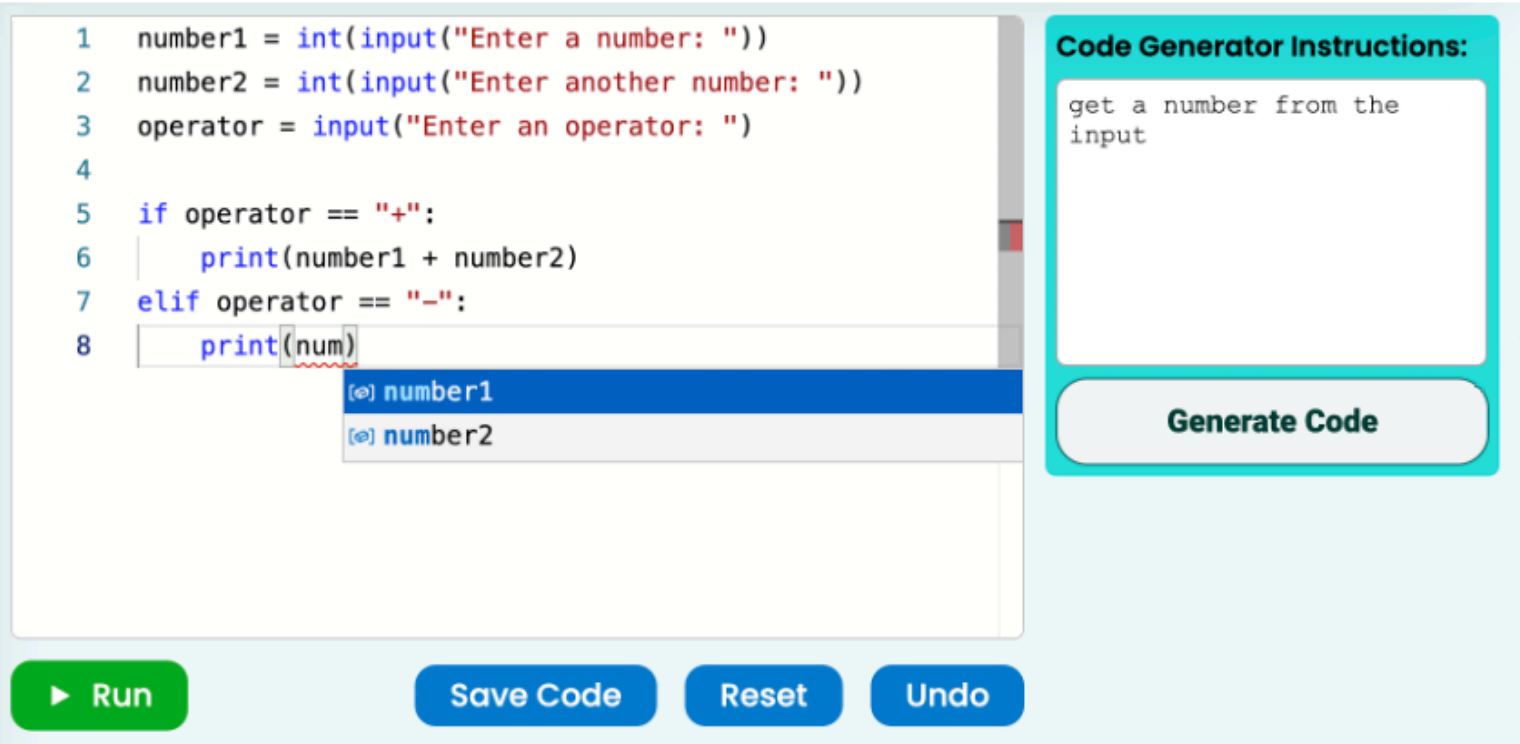
Task: Click the red error marker in scrollbar
Action: click(x=1016, y=237)
